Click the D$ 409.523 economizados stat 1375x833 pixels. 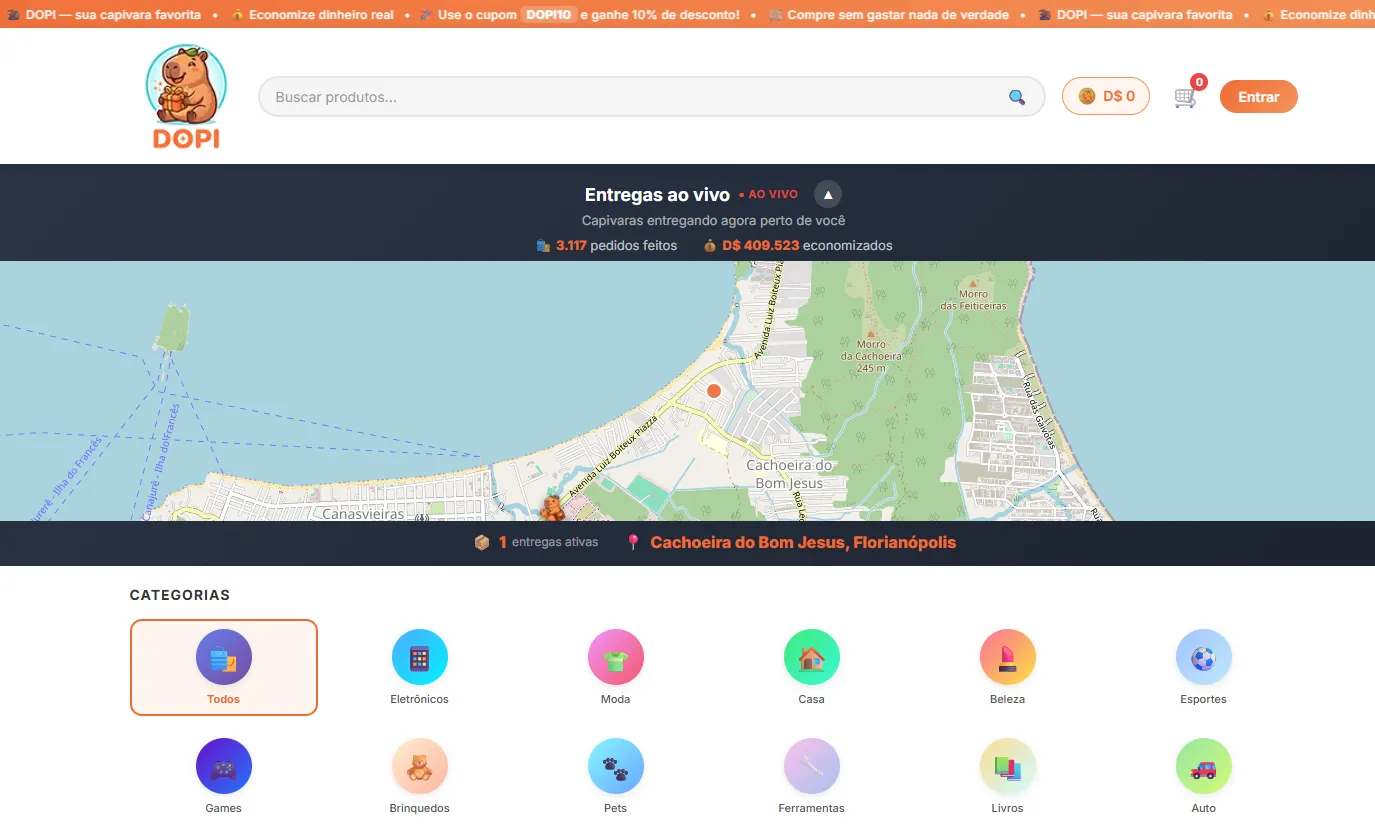pyautogui.click(x=798, y=245)
